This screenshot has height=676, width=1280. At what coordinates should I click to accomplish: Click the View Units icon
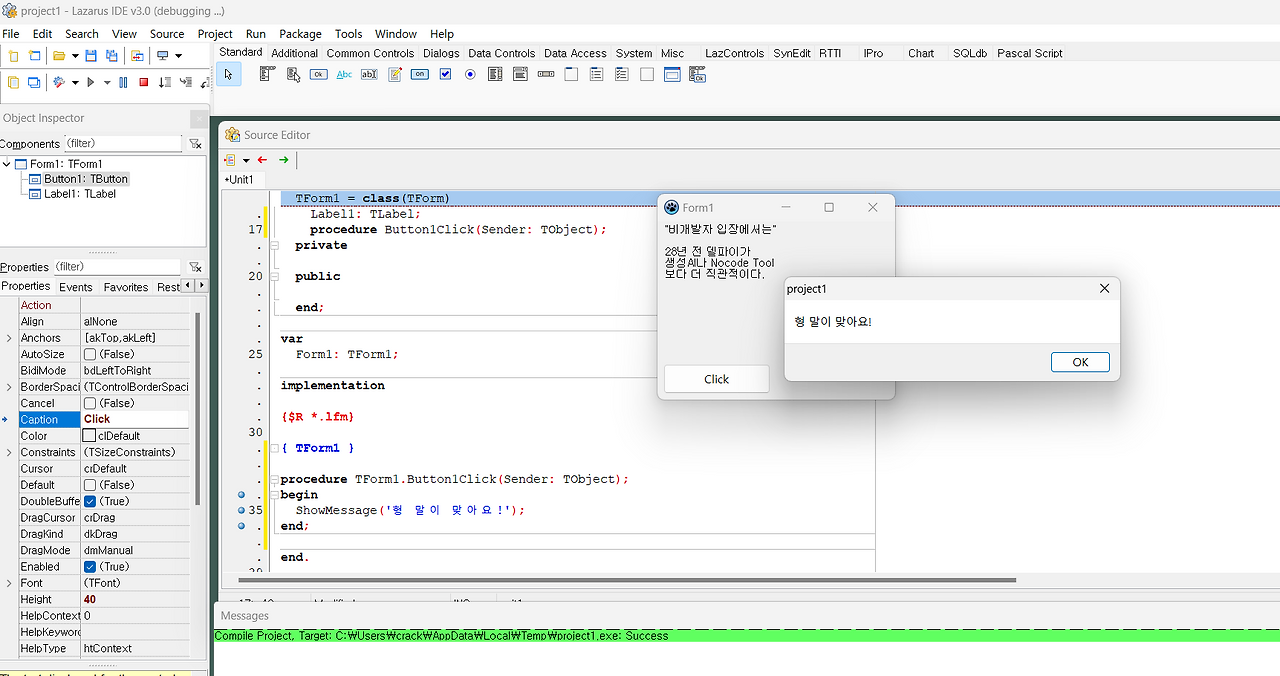14,82
